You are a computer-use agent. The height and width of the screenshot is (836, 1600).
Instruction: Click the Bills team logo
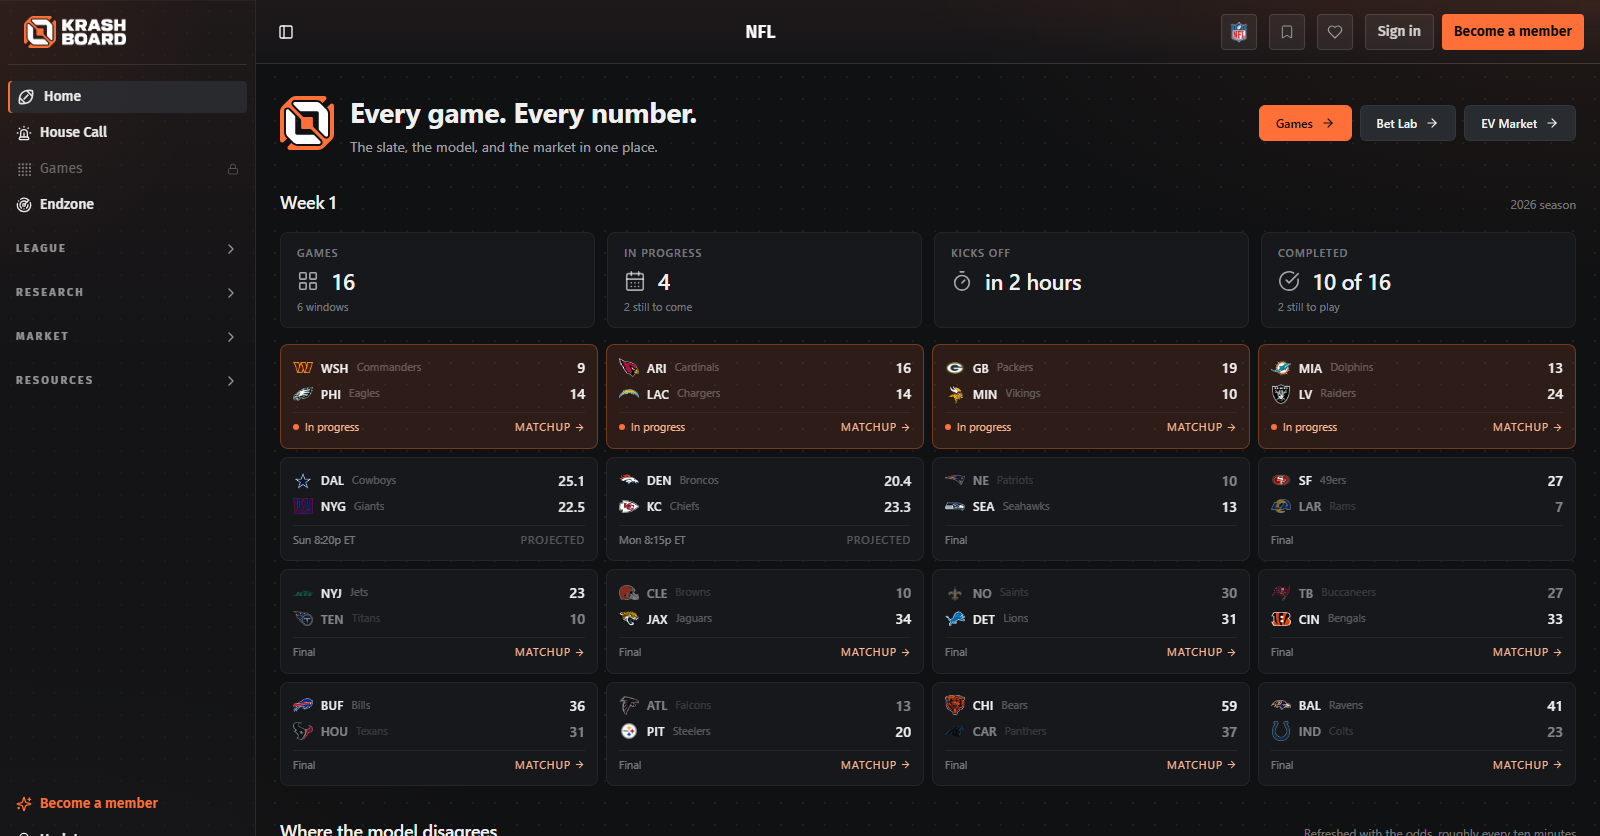(303, 706)
